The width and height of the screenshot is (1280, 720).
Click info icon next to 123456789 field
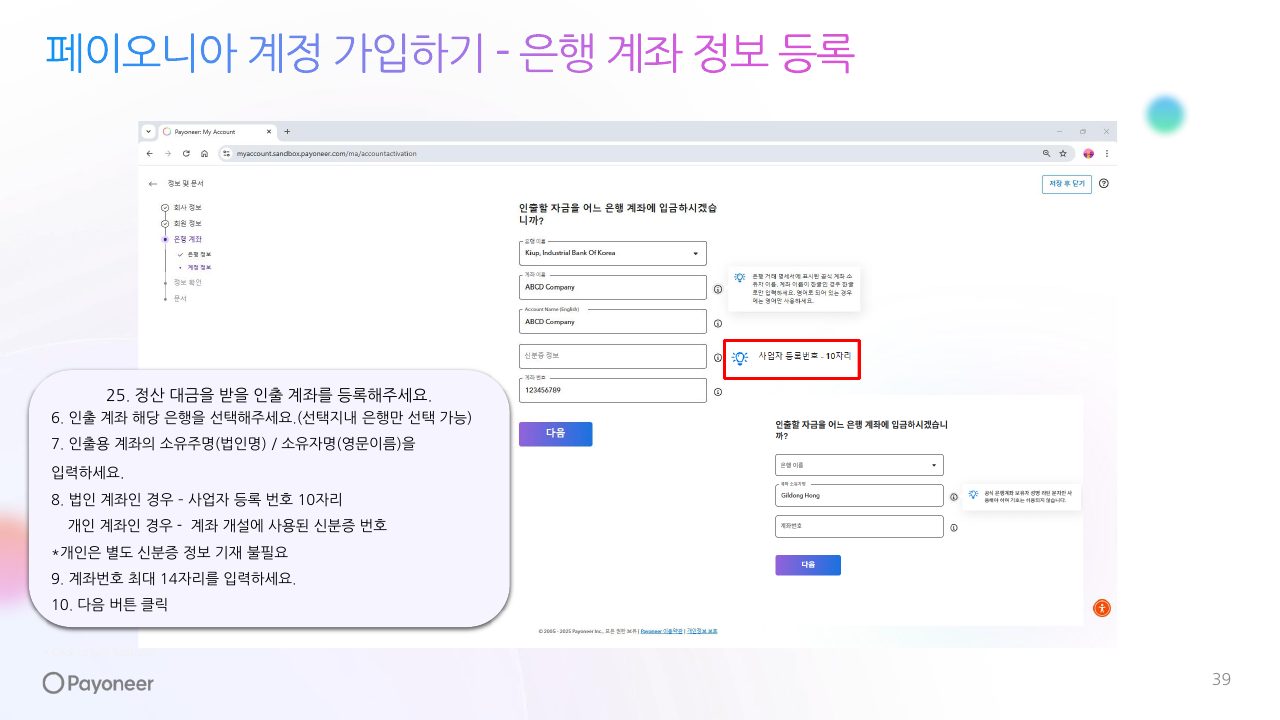718,392
